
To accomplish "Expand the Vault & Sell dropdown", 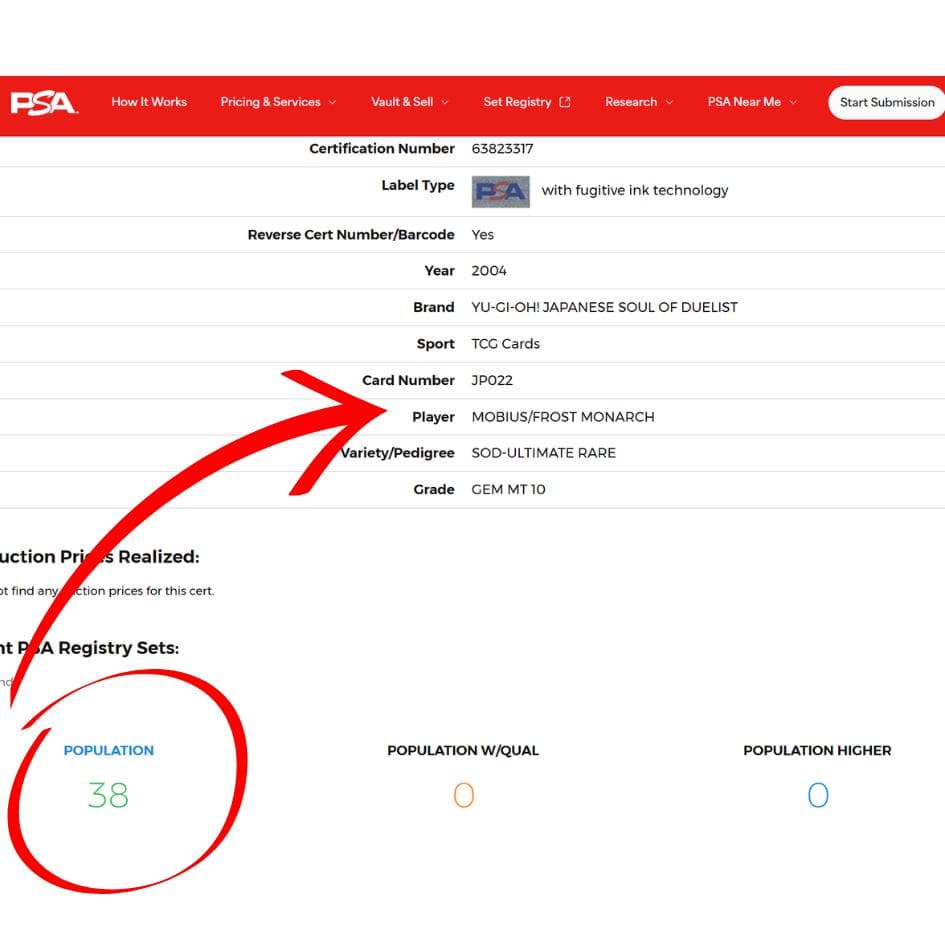I will click(409, 102).
